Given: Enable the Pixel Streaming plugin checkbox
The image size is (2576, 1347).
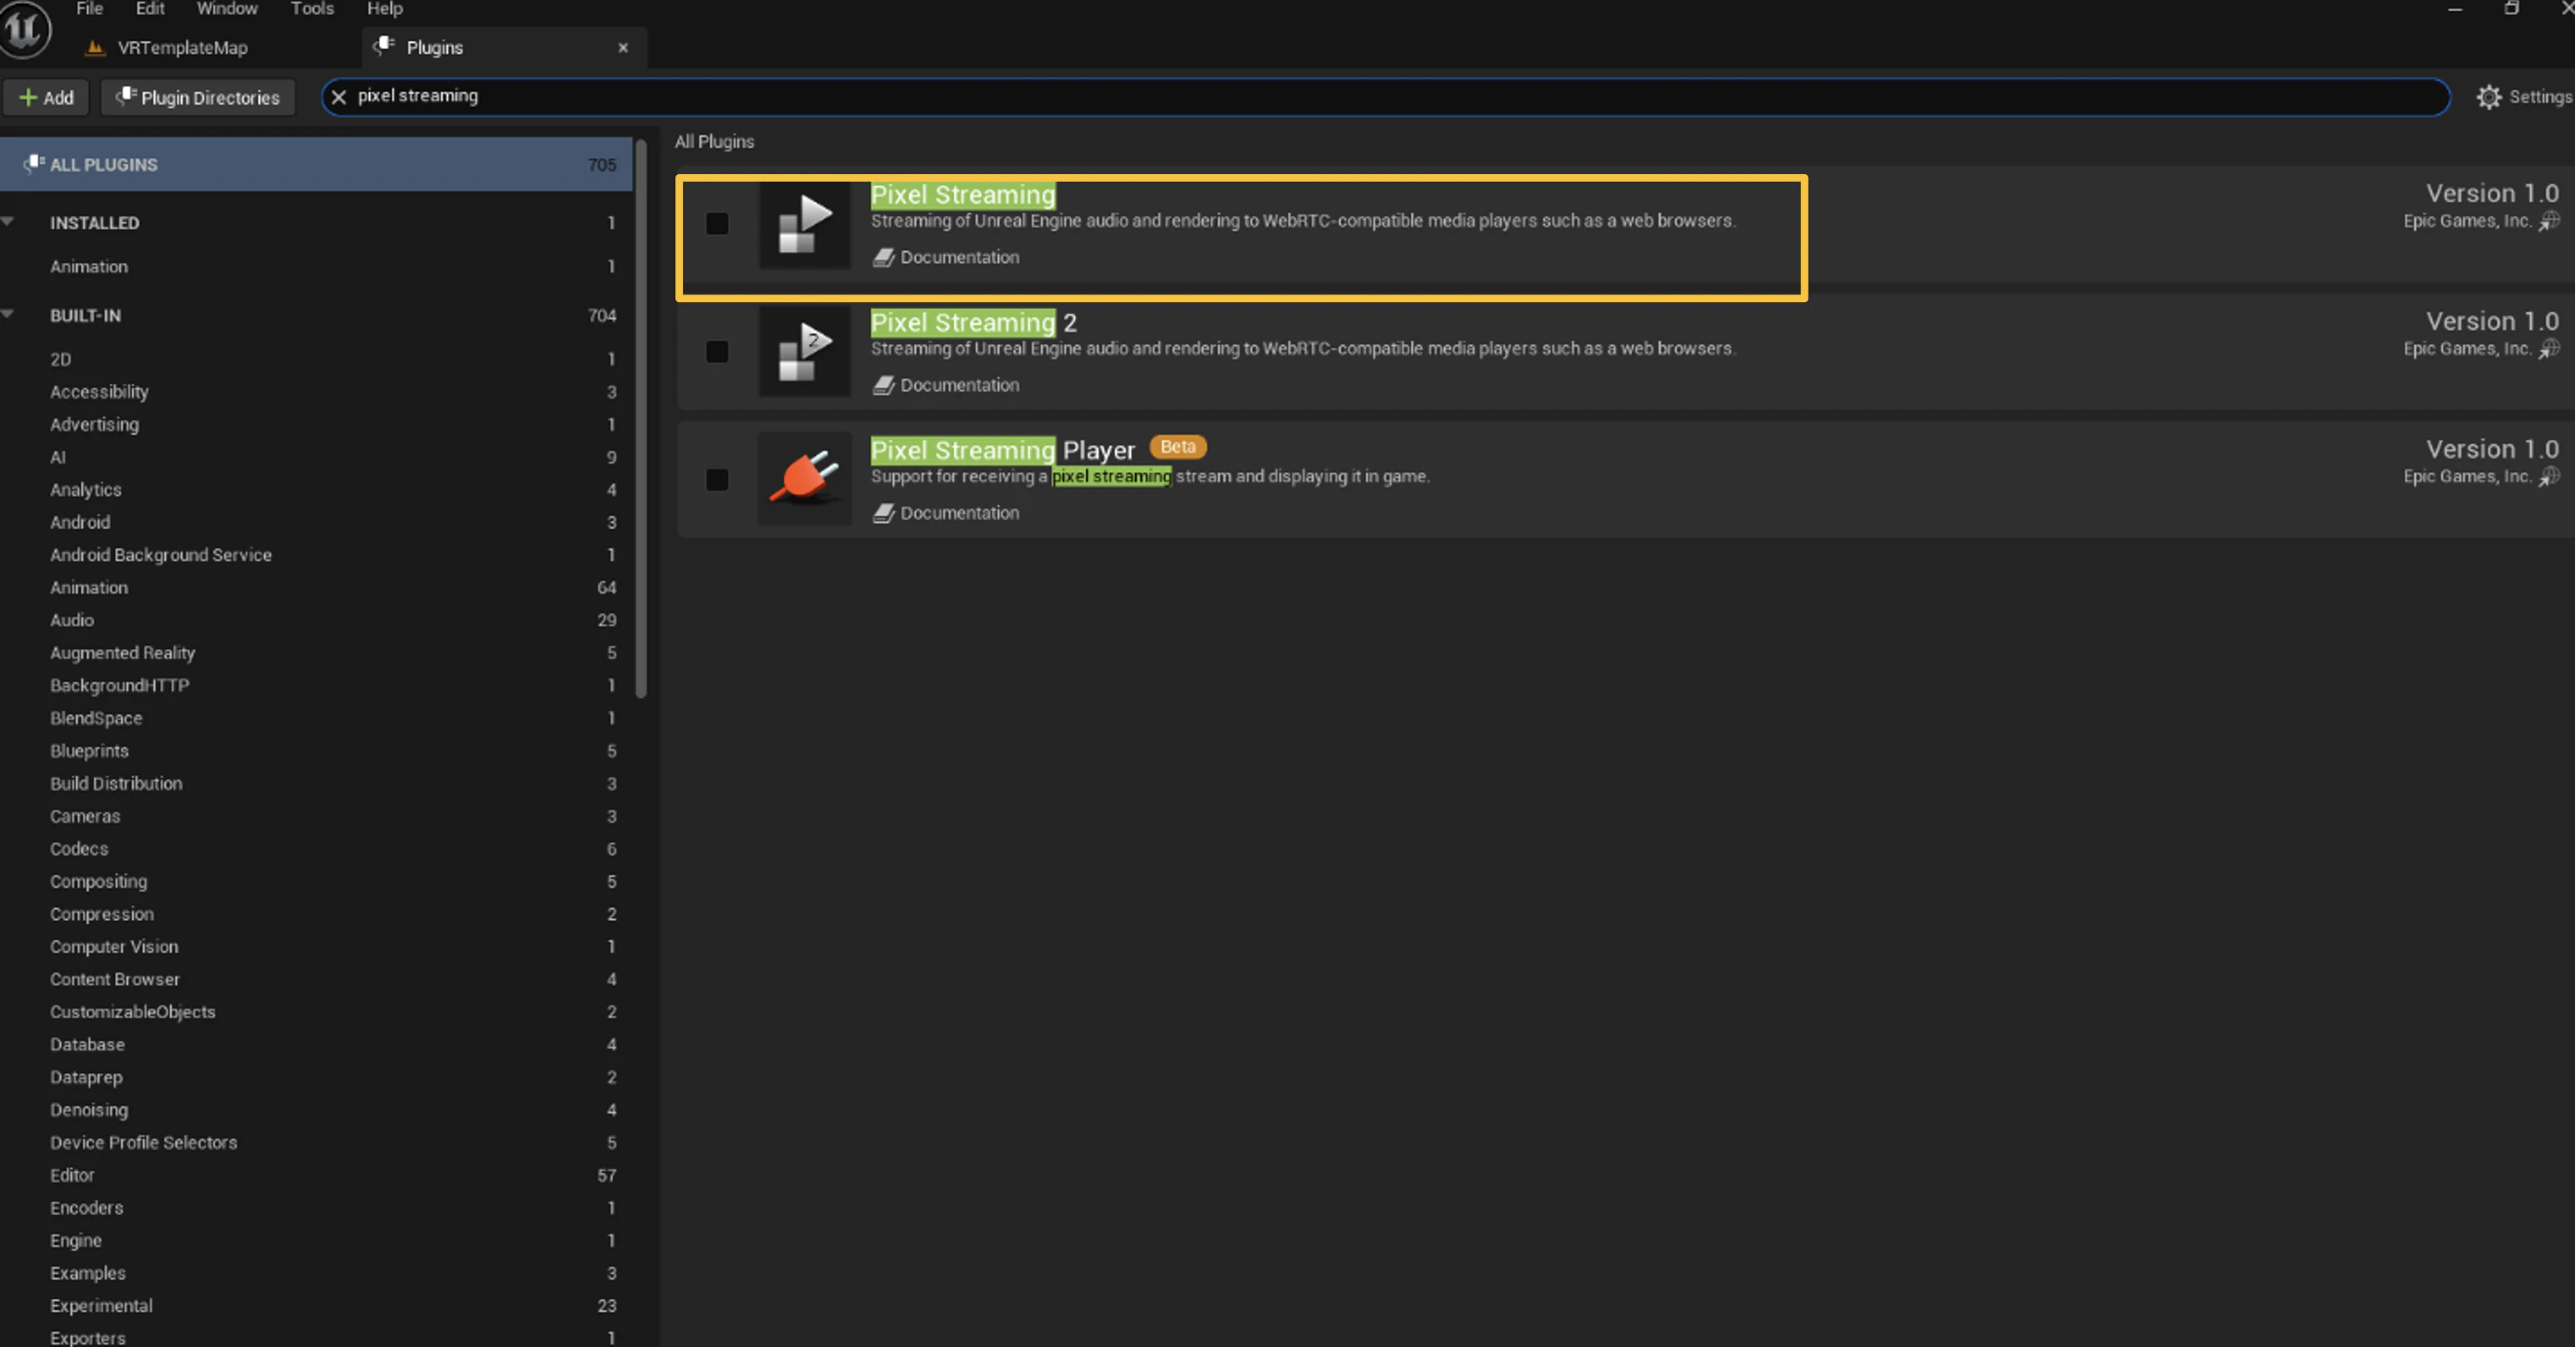Looking at the screenshot, I should point(717,224).
